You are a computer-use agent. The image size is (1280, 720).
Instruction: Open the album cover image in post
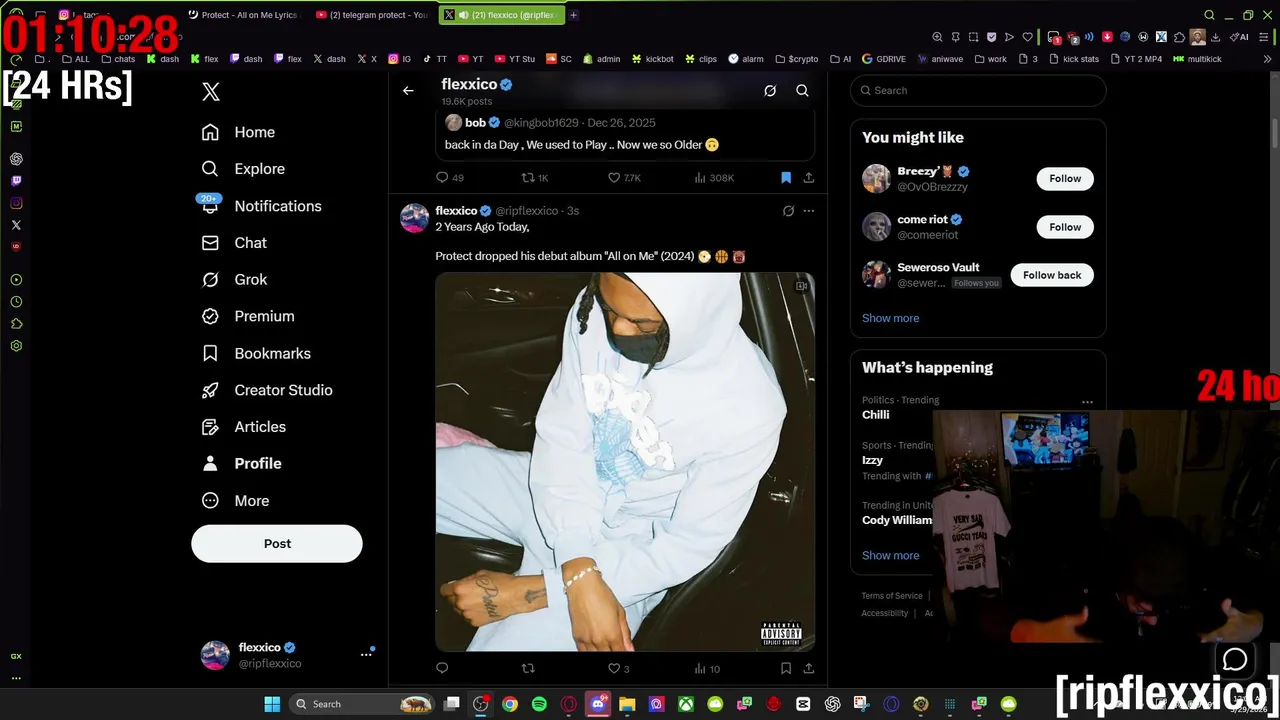click(625, 462)
